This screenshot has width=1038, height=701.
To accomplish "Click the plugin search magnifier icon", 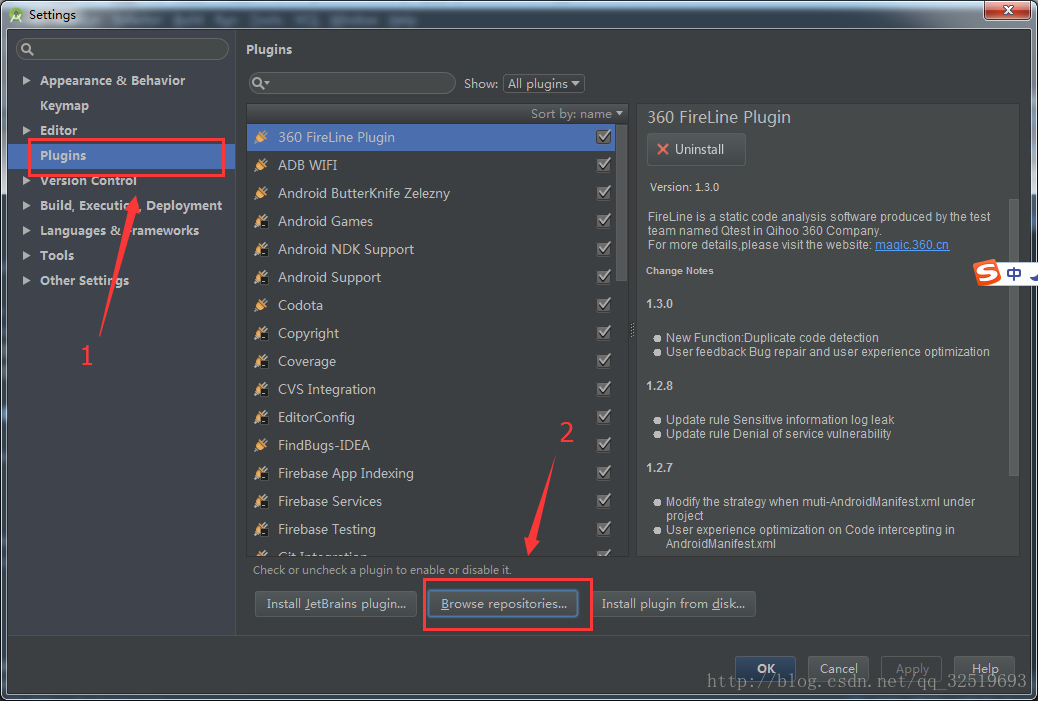I will click(260, 83).
